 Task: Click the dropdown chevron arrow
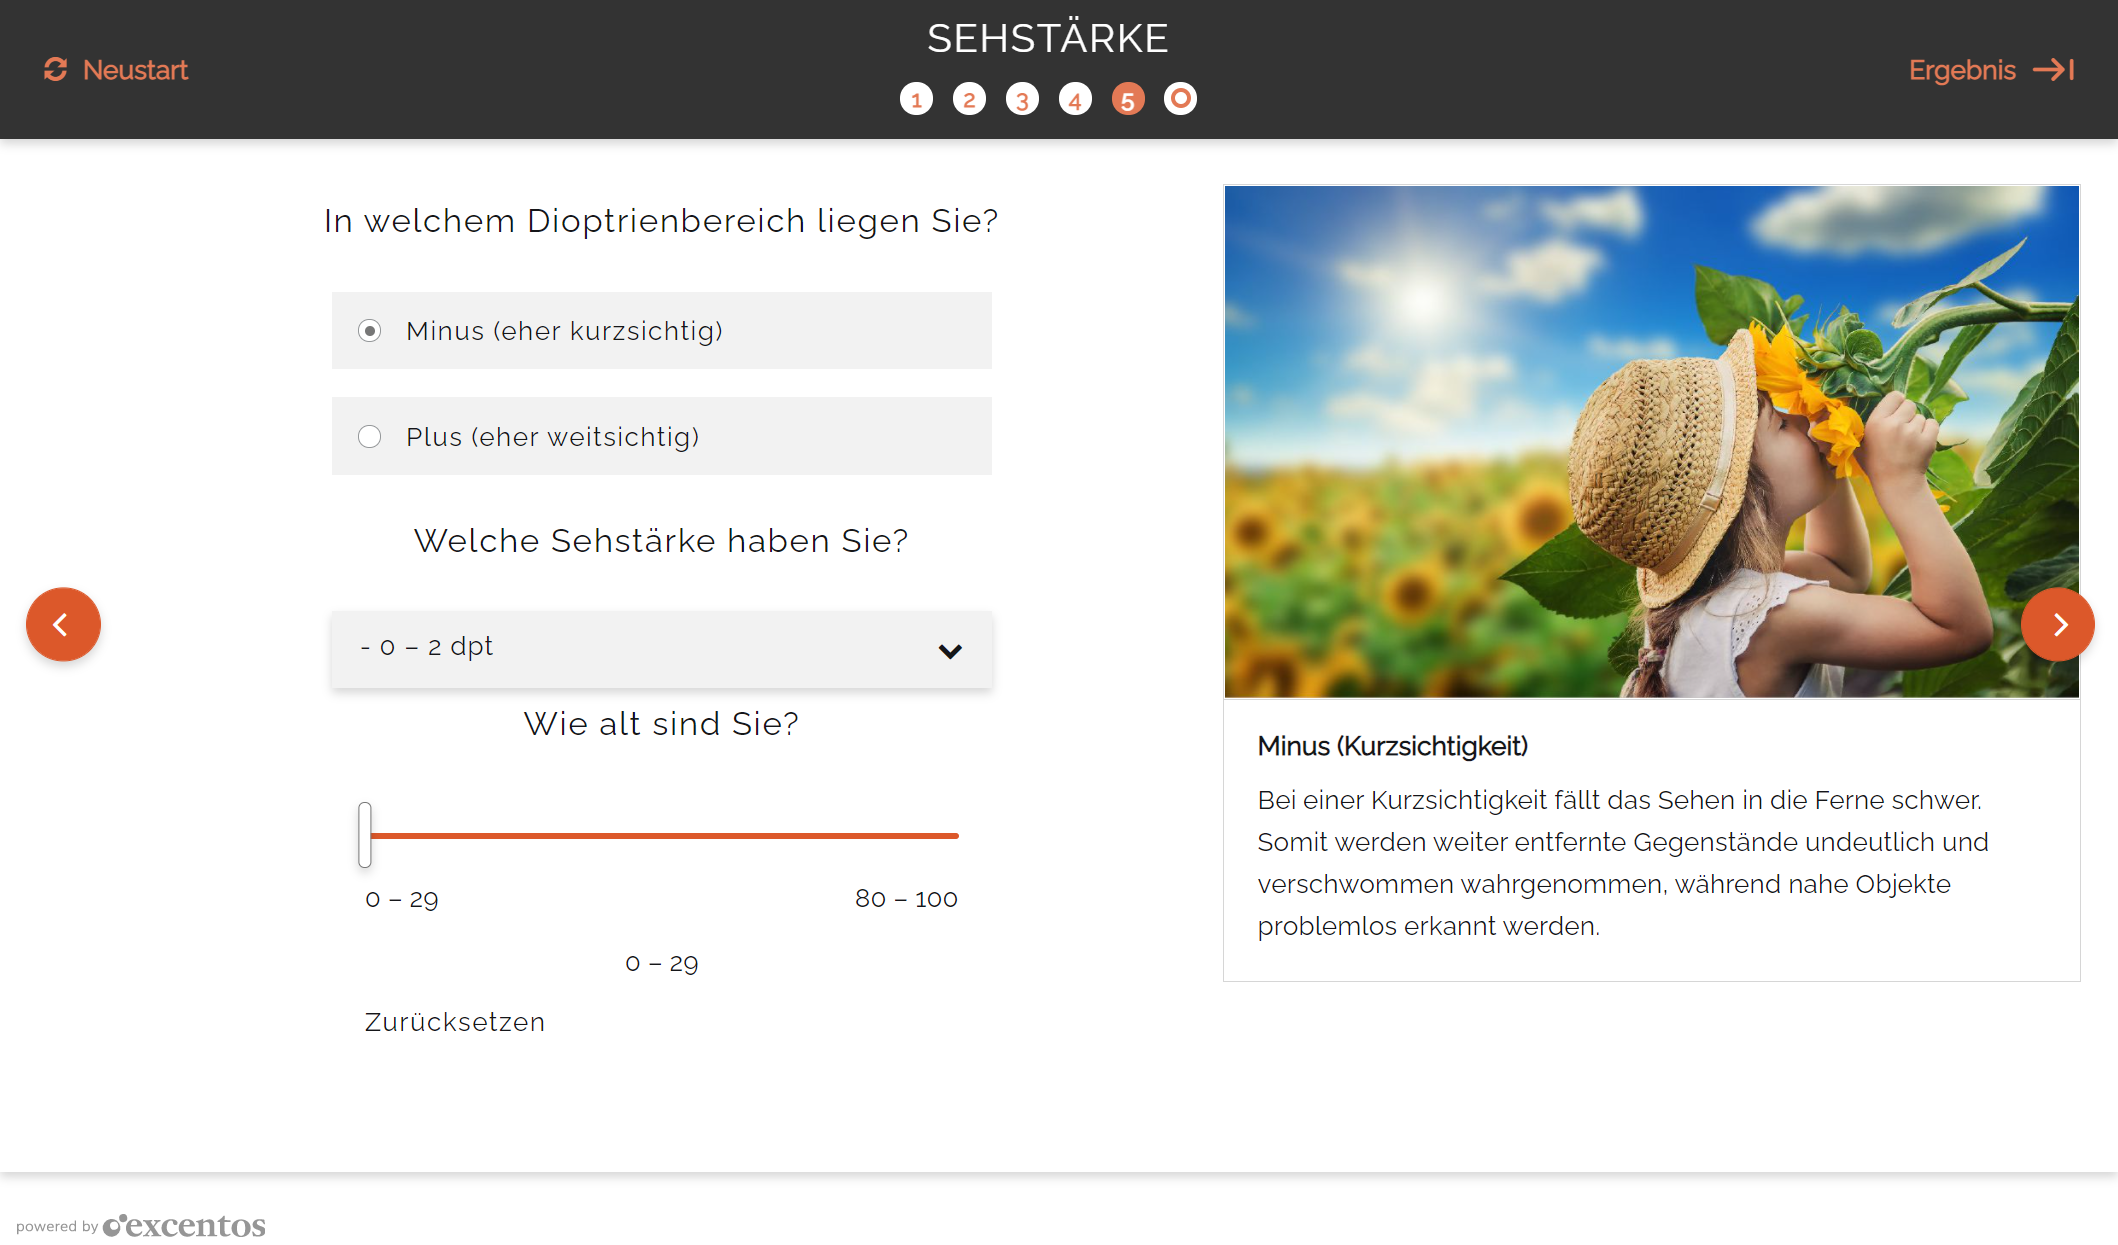(x=950, y=651)
